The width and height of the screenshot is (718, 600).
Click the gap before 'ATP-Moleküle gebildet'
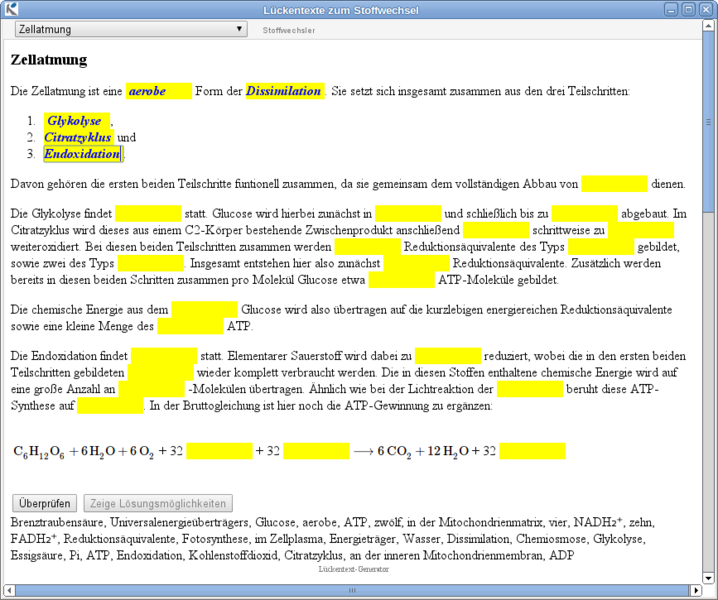(x=402, y=280)
